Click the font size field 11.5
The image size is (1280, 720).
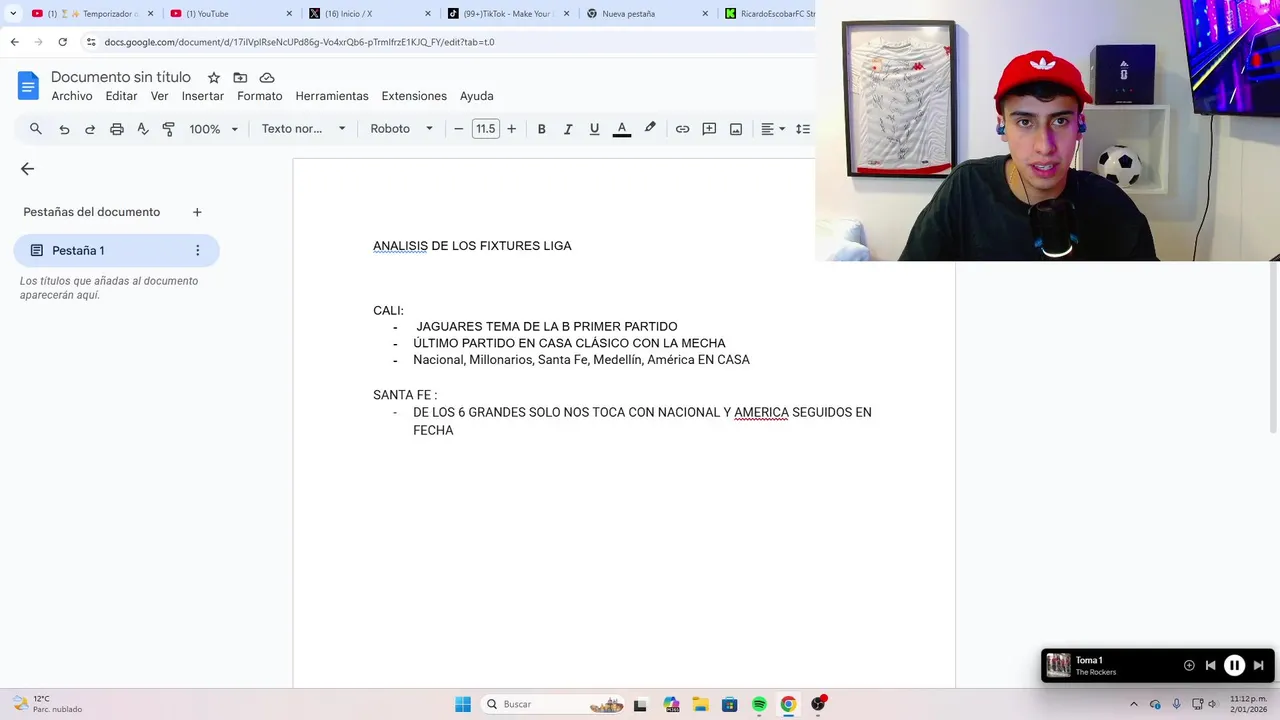(485, 129)
